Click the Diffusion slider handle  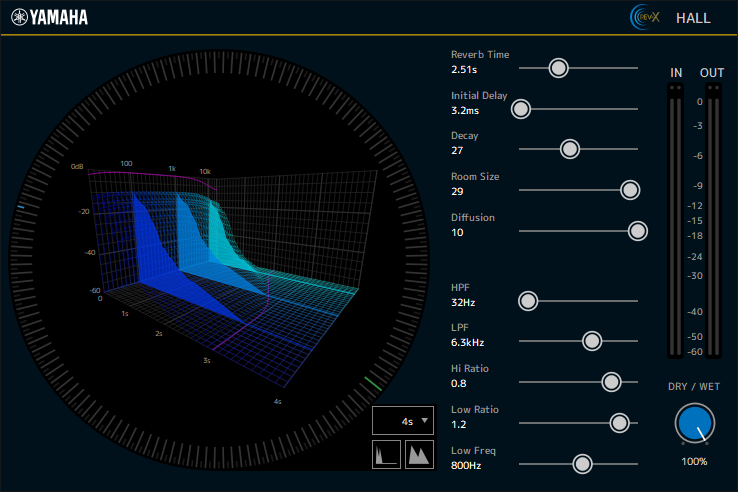click(637, 231)
